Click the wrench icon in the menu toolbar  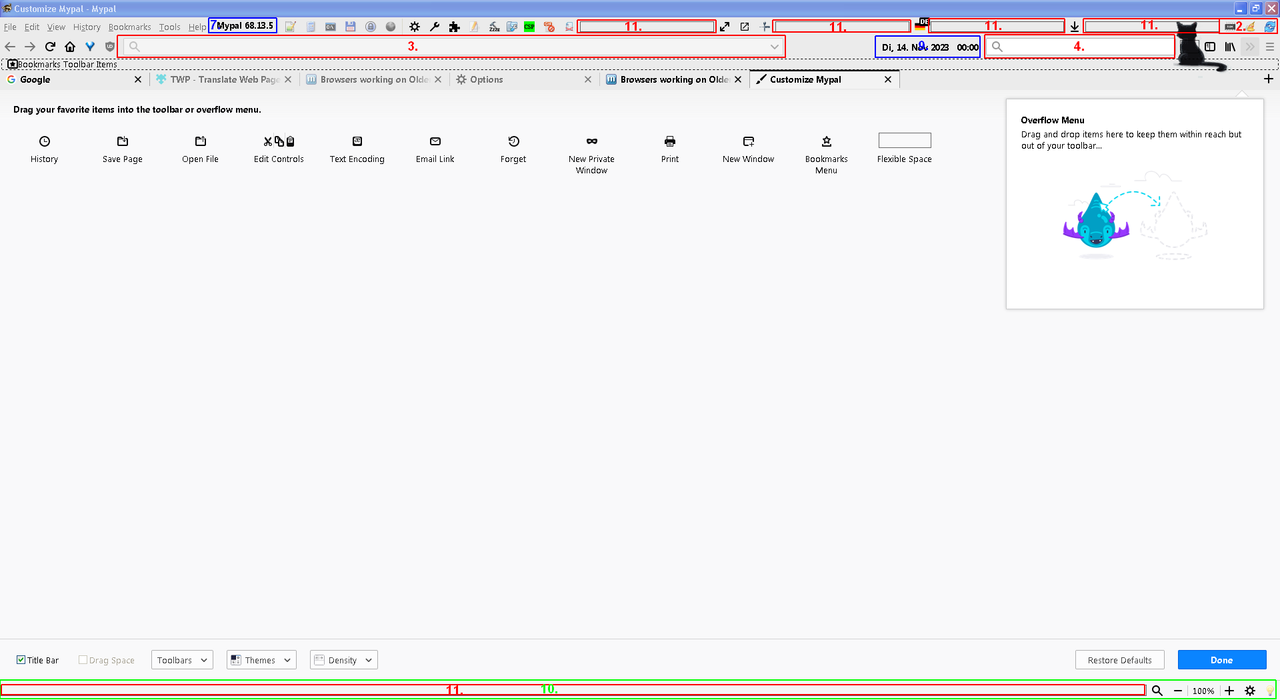coord(435,26)
